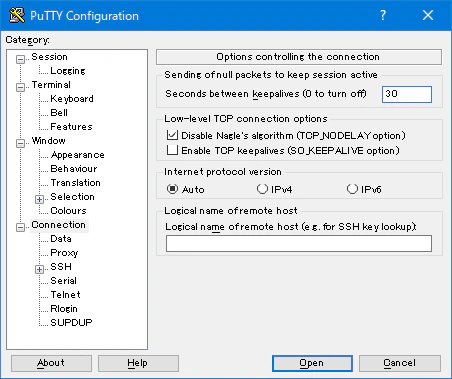Click 'Seconds between keepalives' label
The image size is (452, 379).
pyautogui.click(x=266, y=94)
